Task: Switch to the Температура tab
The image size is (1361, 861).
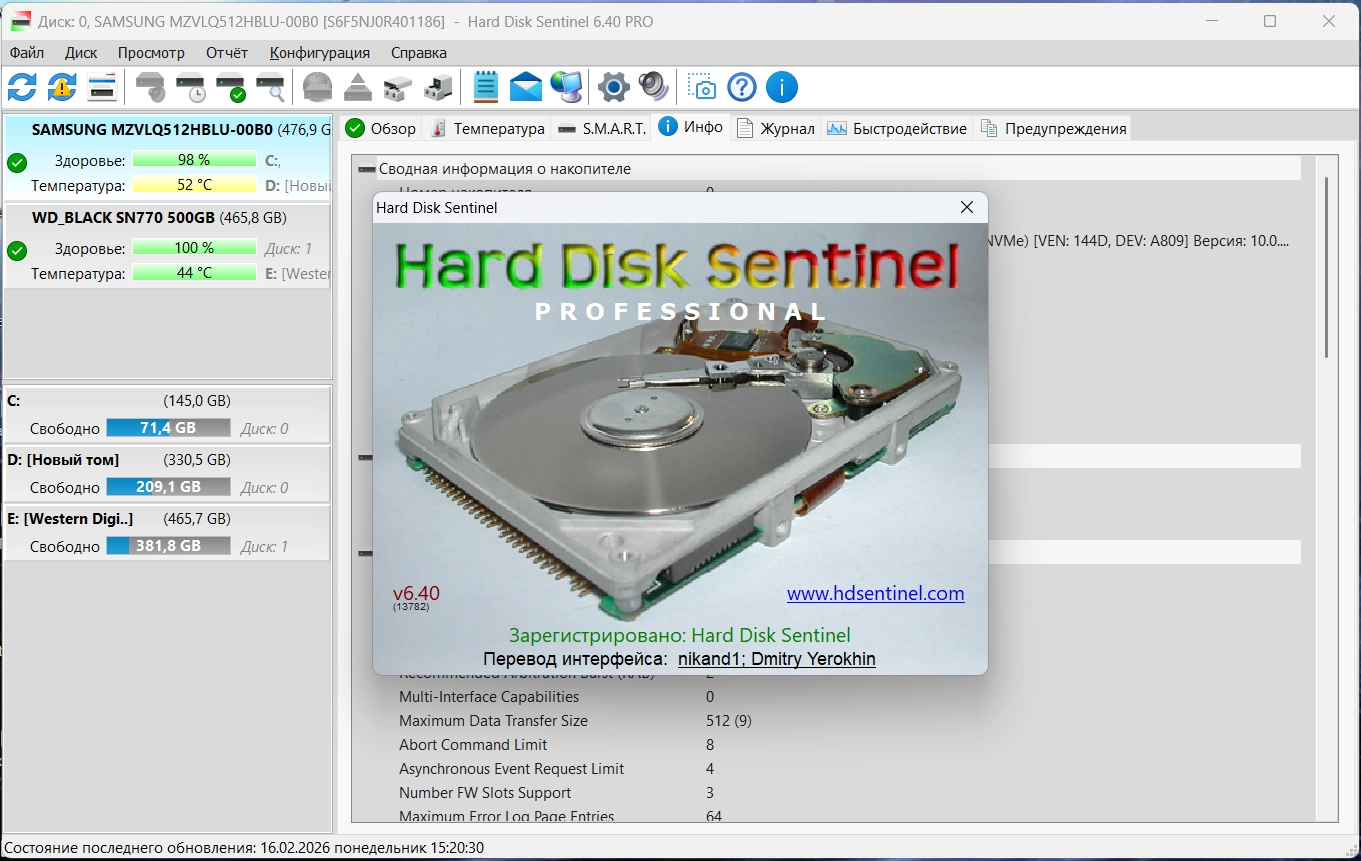Action: tap(488, 128)
